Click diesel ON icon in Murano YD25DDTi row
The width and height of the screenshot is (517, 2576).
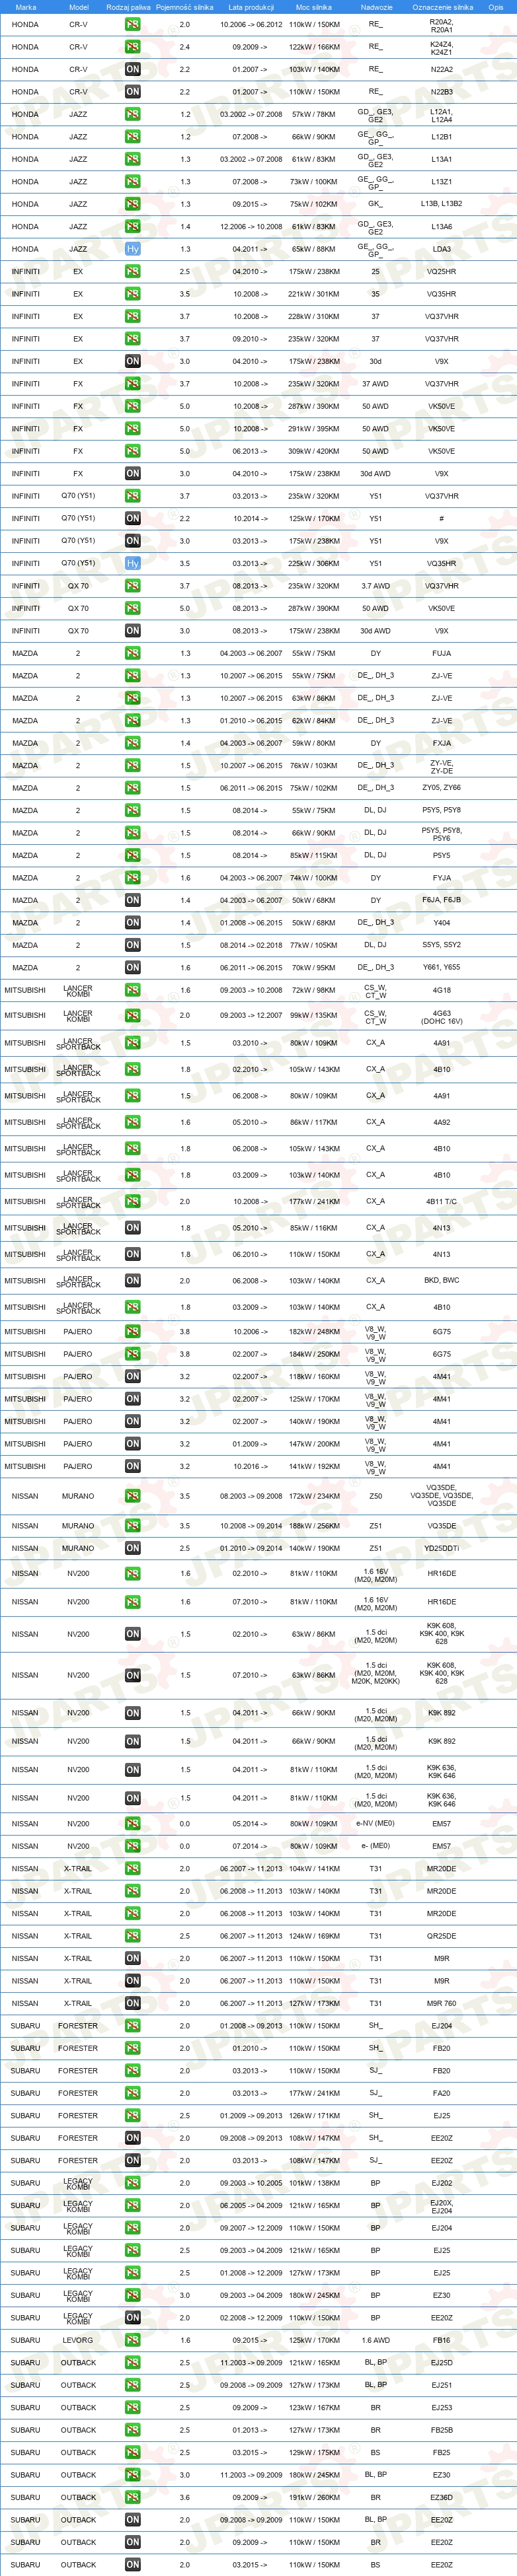tap(132, 1548)
